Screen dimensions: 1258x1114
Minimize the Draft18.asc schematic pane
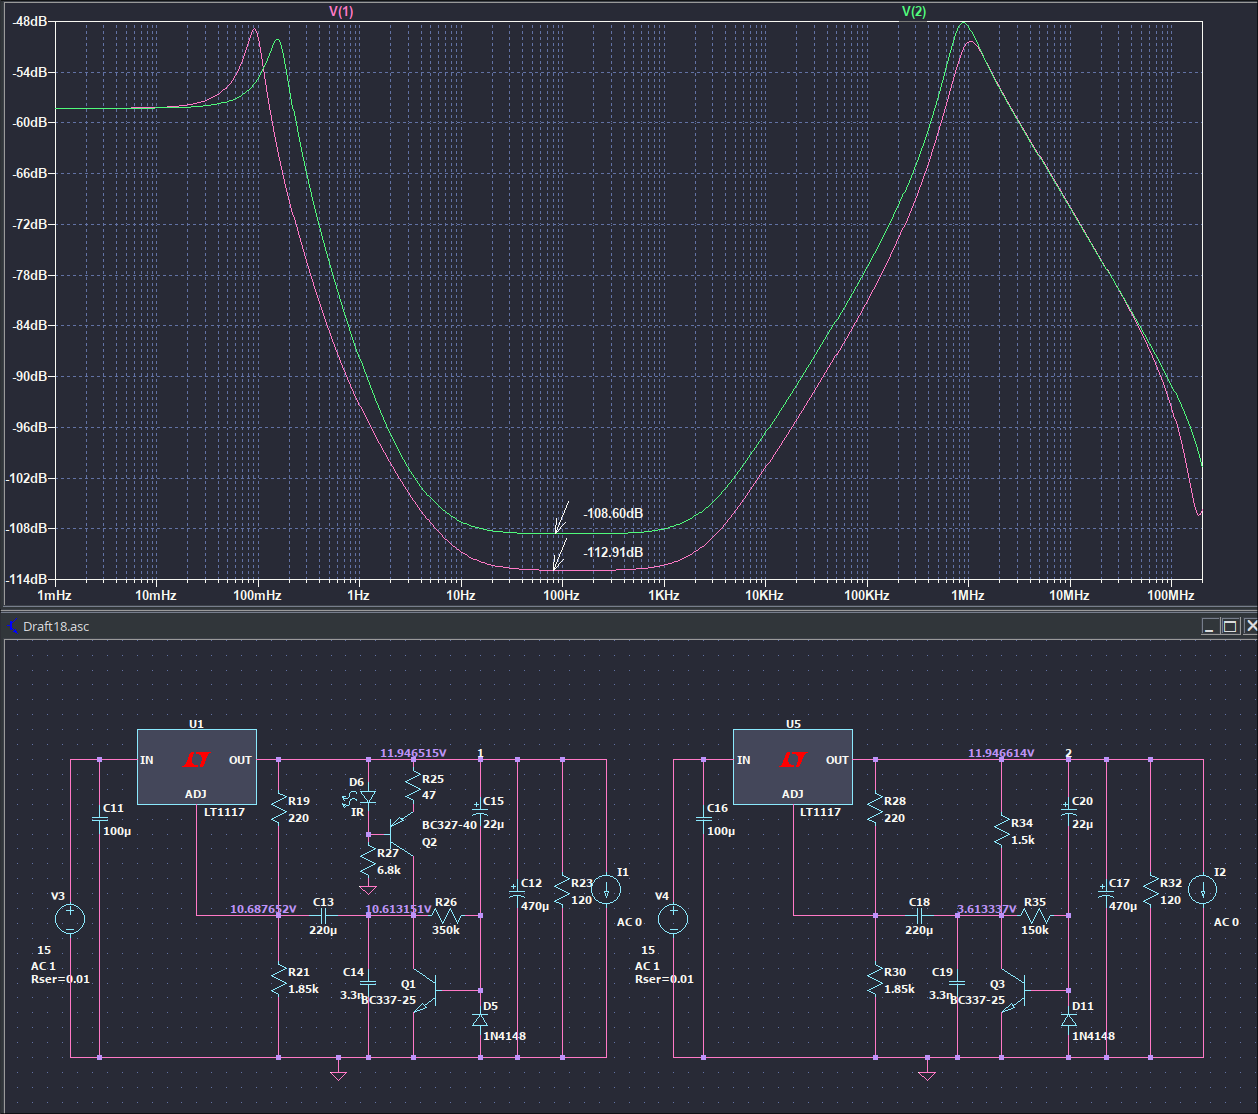coord(1210,626)
